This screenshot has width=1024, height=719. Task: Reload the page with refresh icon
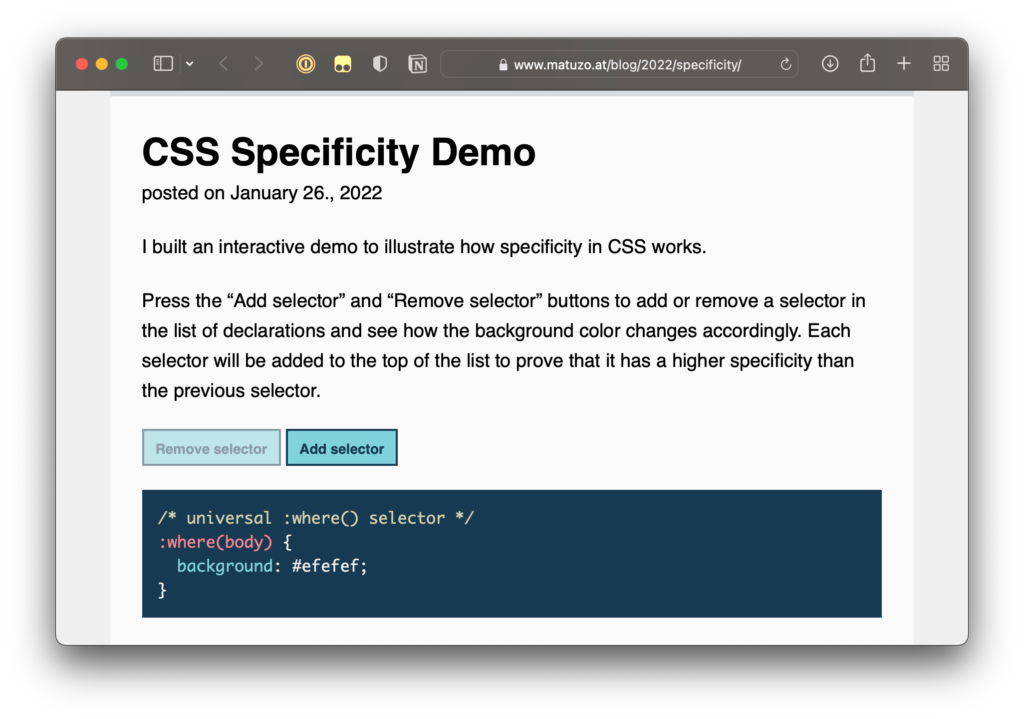point(786,64)
